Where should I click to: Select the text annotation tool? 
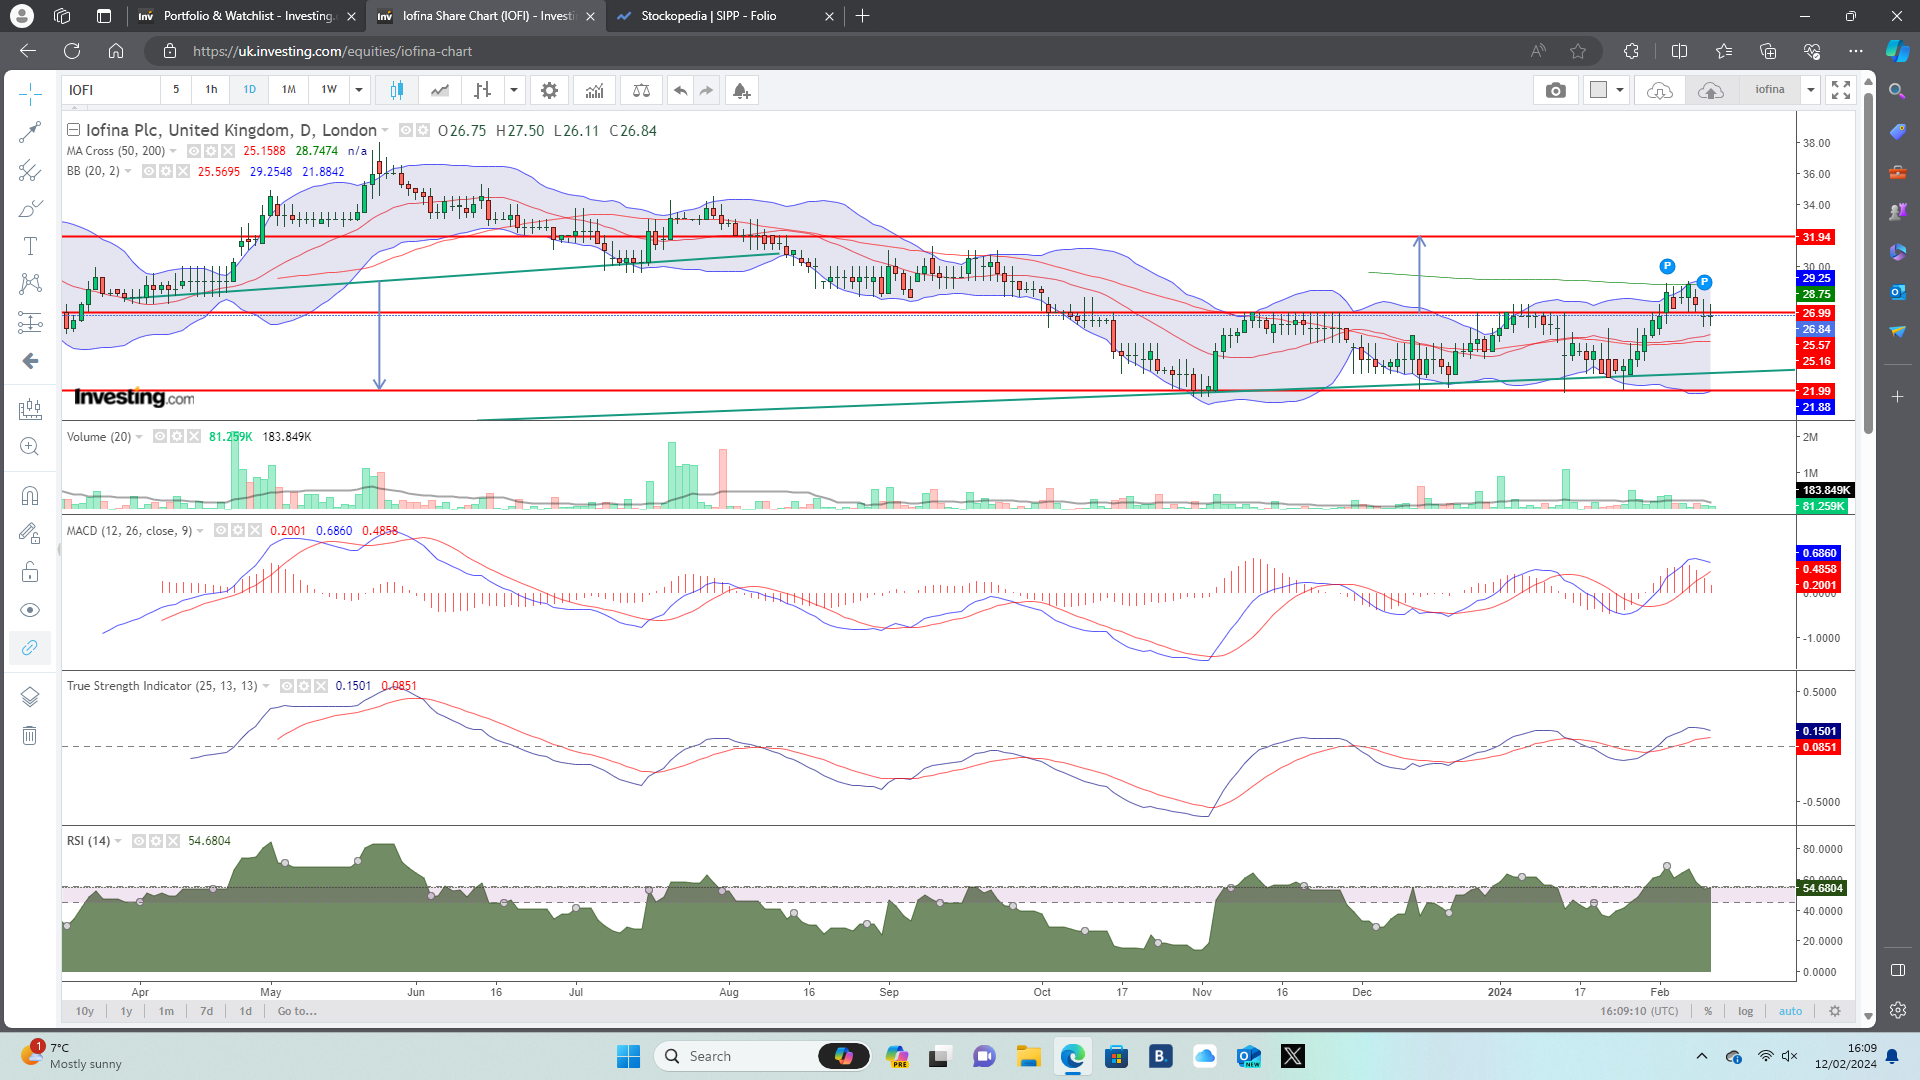30,246
